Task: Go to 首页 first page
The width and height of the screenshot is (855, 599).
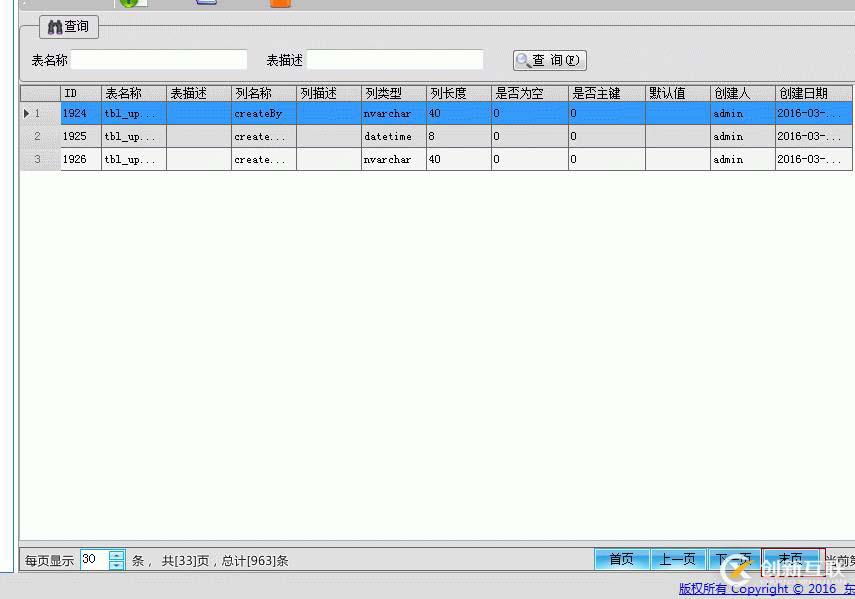Action: tap(621, 559)
